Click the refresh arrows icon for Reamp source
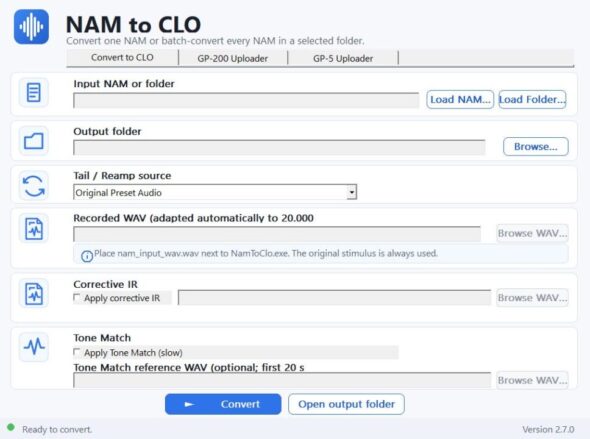The height and width of the screenshot is (439, 590). 33,186
